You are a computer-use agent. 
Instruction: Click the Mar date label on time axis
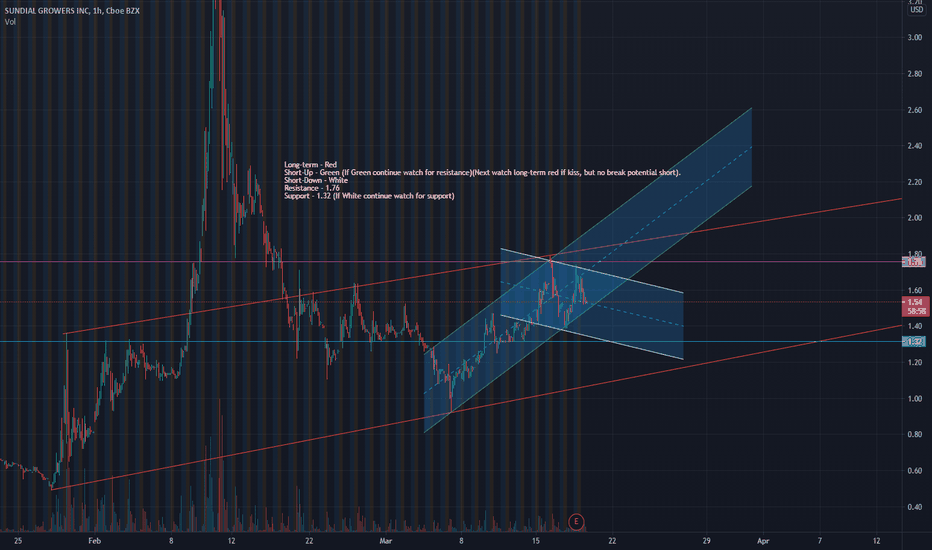pos(386,540)
